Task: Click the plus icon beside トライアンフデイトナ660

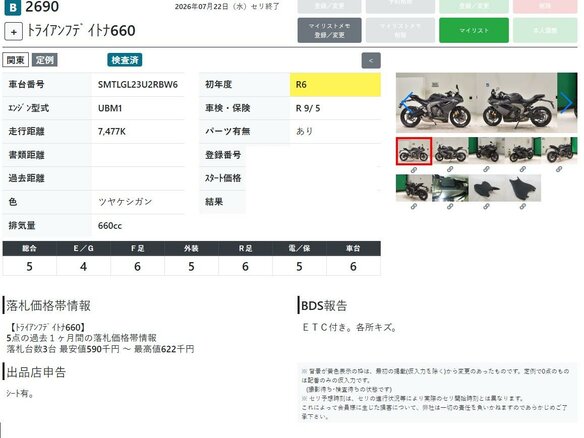Action: click(13, 32)
